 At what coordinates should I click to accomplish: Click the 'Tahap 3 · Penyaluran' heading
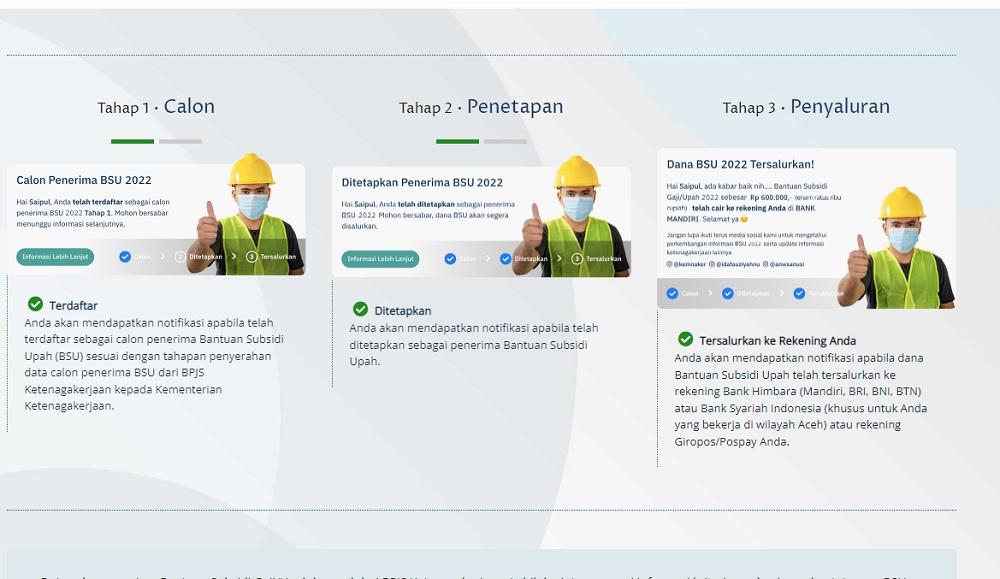(806, 106)
